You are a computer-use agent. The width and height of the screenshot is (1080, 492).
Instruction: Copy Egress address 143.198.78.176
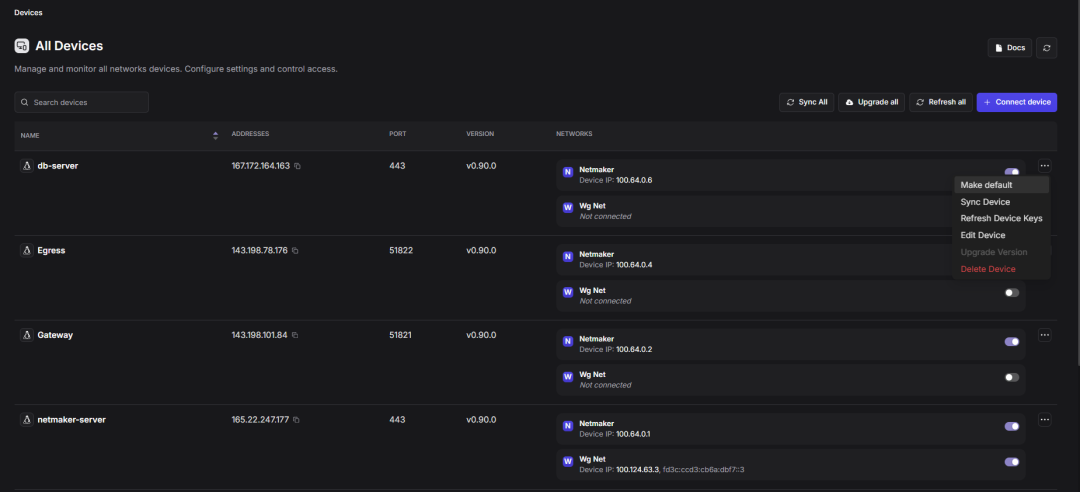pyautogui.click(x=295, y=250)
